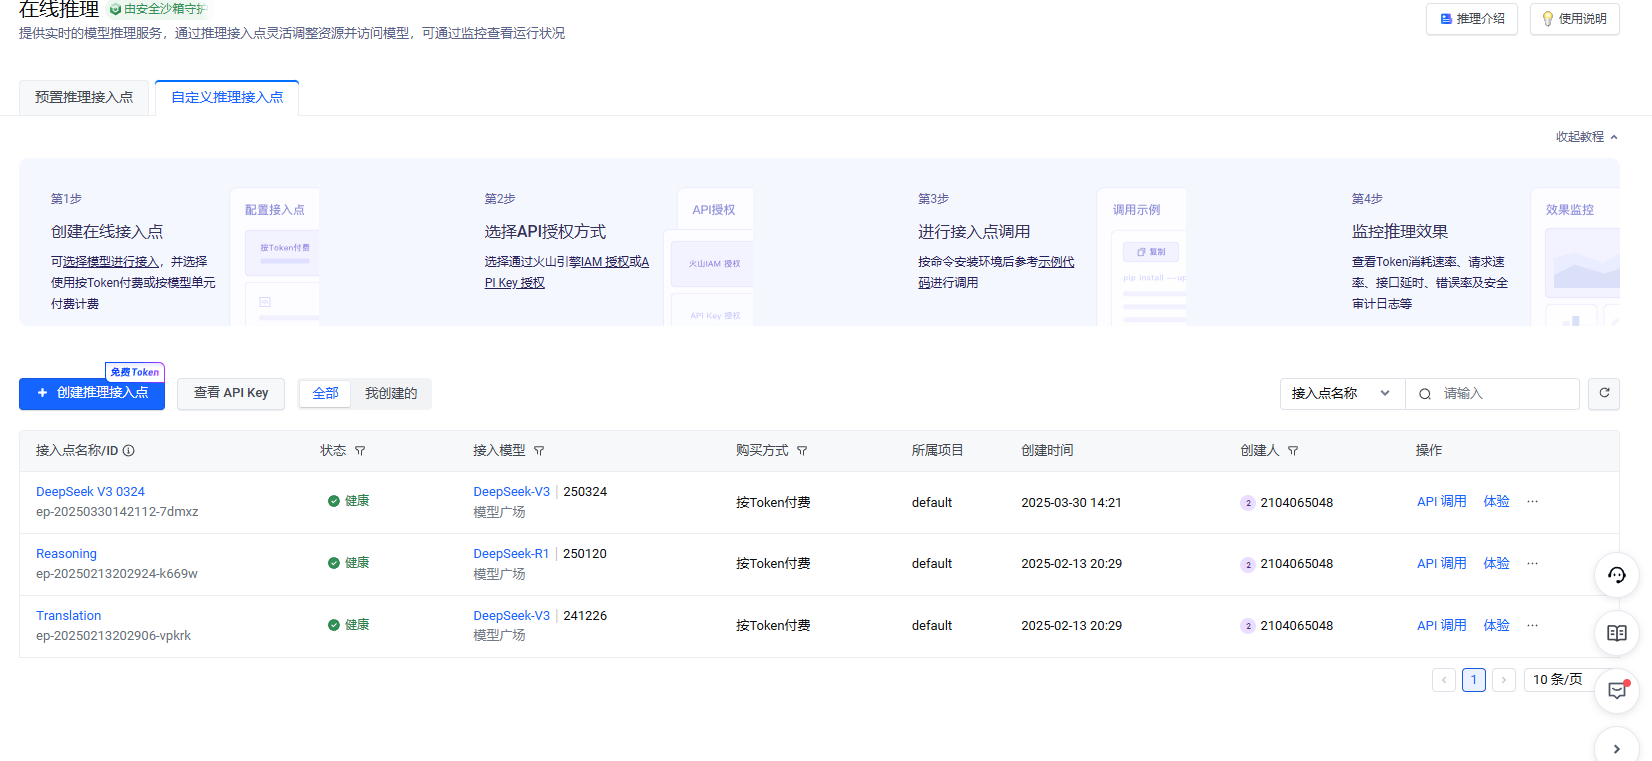1652x761 pixels.
Task: Click the refresh list icon button
Action: (x=1604, y=393)
